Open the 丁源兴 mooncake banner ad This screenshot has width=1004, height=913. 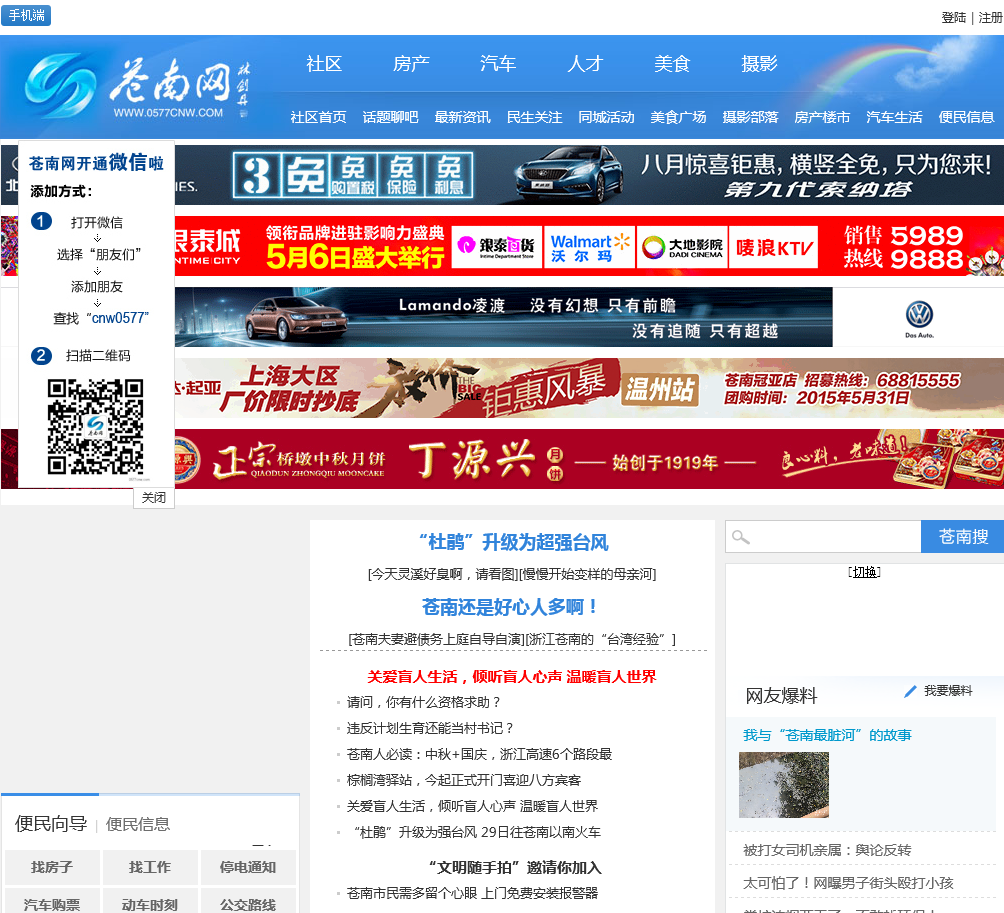589,459
